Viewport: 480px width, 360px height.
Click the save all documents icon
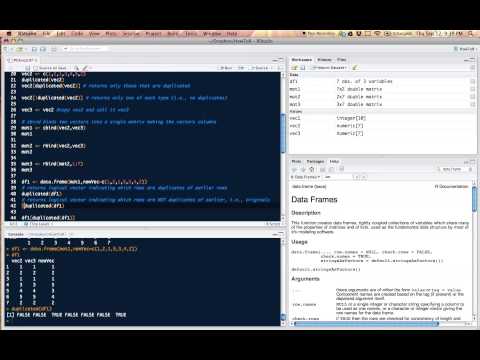43,49
